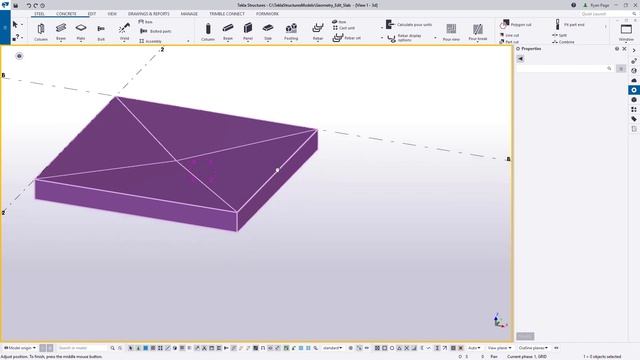The height and width of the screenshot is (360, 640).
Task: Switch to the CONCRETE ribbon tab
Action: [x=66, y=14]
